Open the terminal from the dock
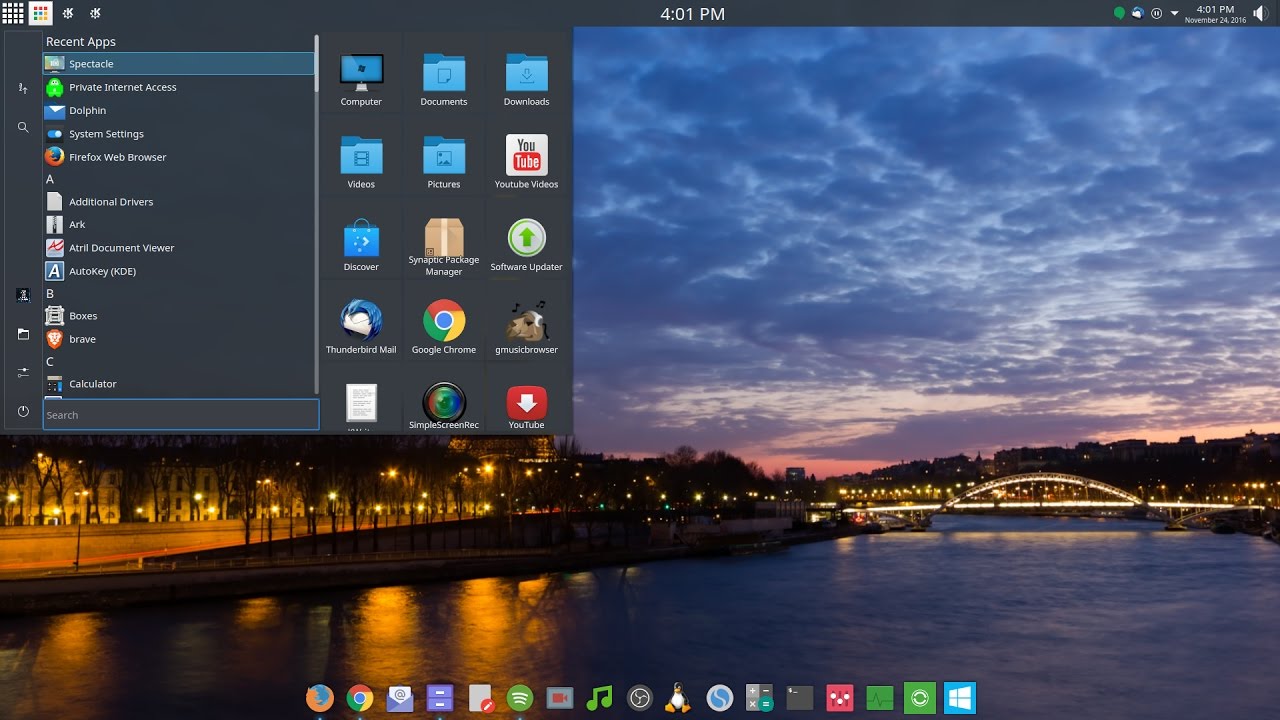This screenshot has width=1280, height=720. [x=800, y=697]
